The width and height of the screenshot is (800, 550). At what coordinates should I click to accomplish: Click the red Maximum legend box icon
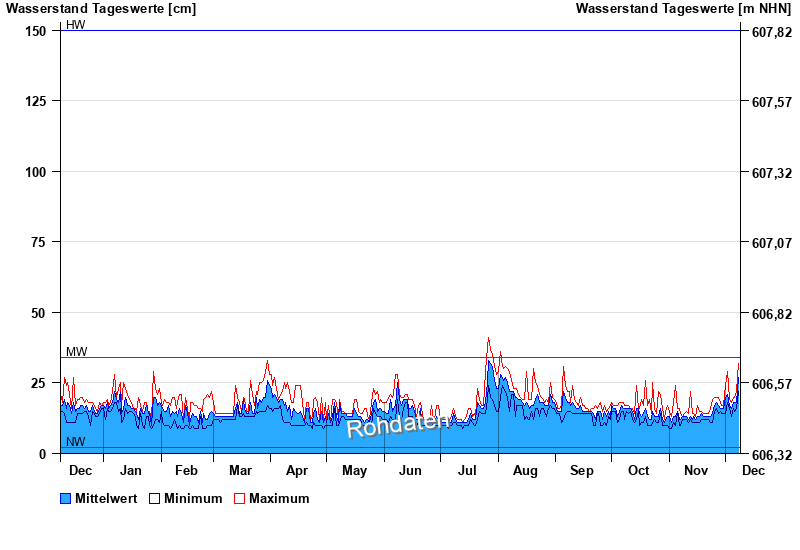point(239,498)
